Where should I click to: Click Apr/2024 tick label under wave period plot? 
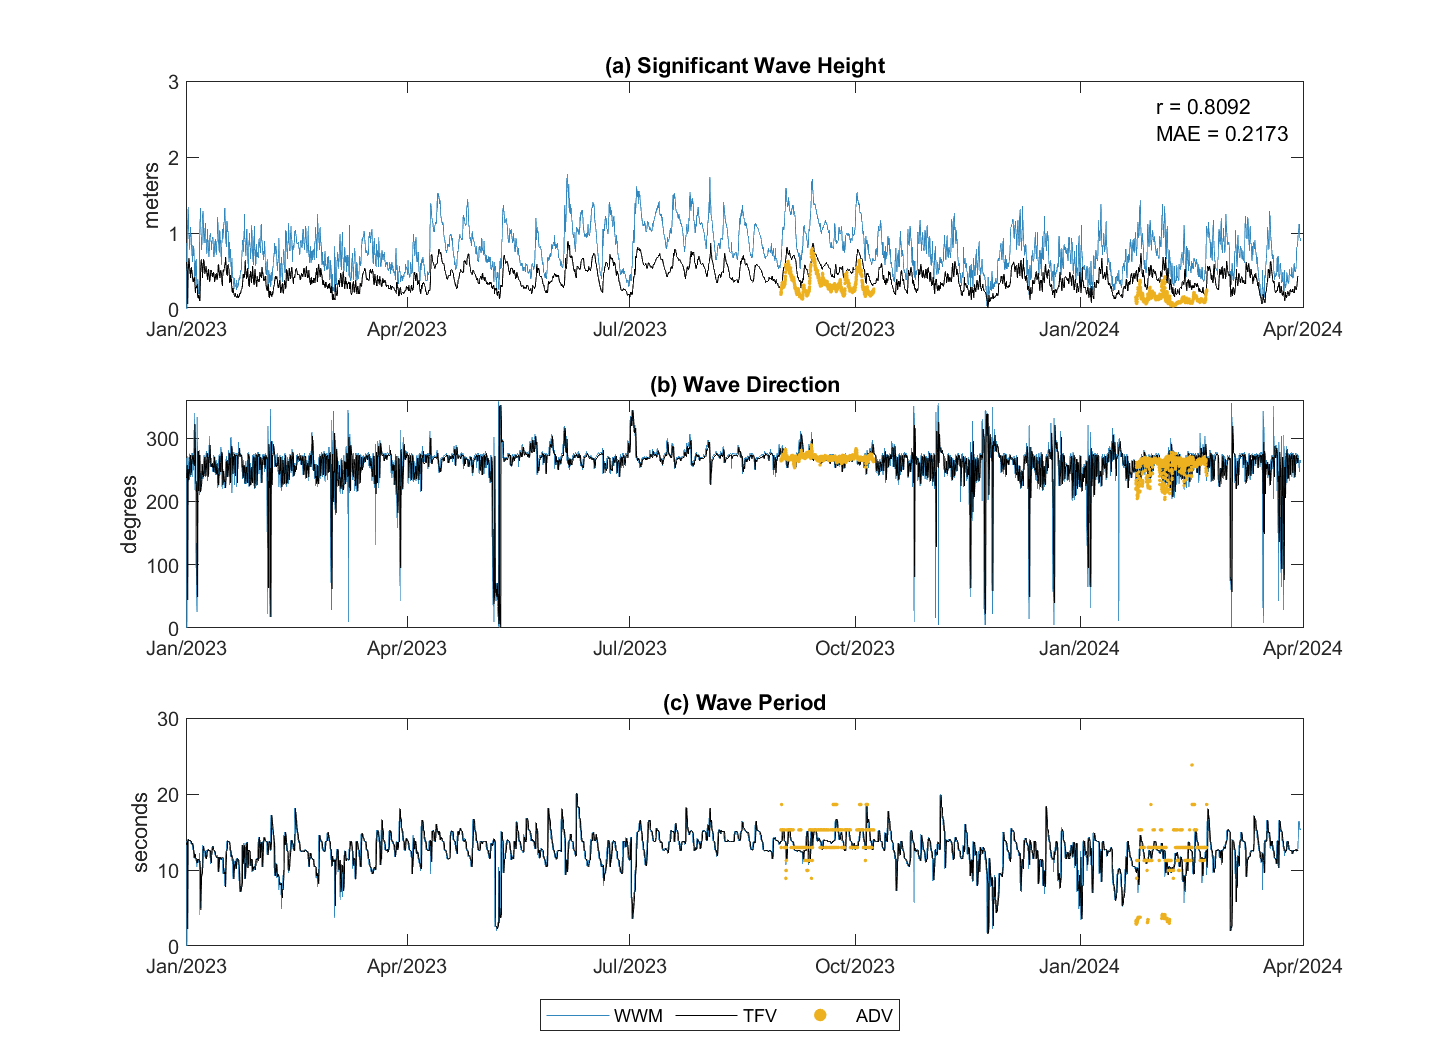[x=1302, y=966]
